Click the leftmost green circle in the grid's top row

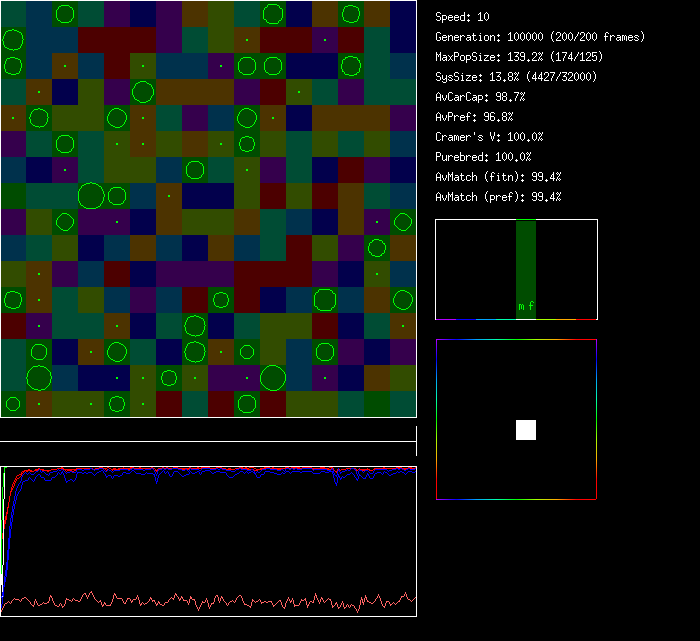(x=65, y=14)
